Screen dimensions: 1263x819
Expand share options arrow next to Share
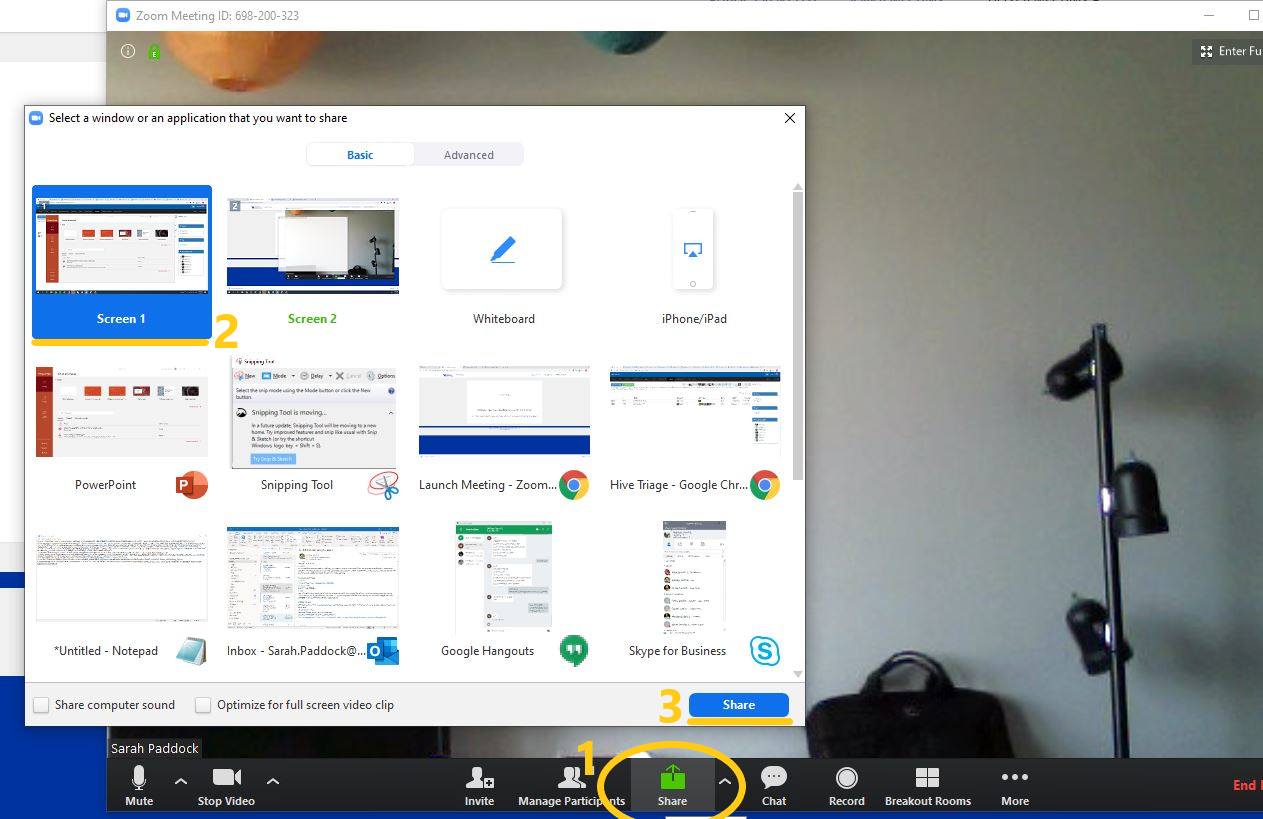[726, 781]
